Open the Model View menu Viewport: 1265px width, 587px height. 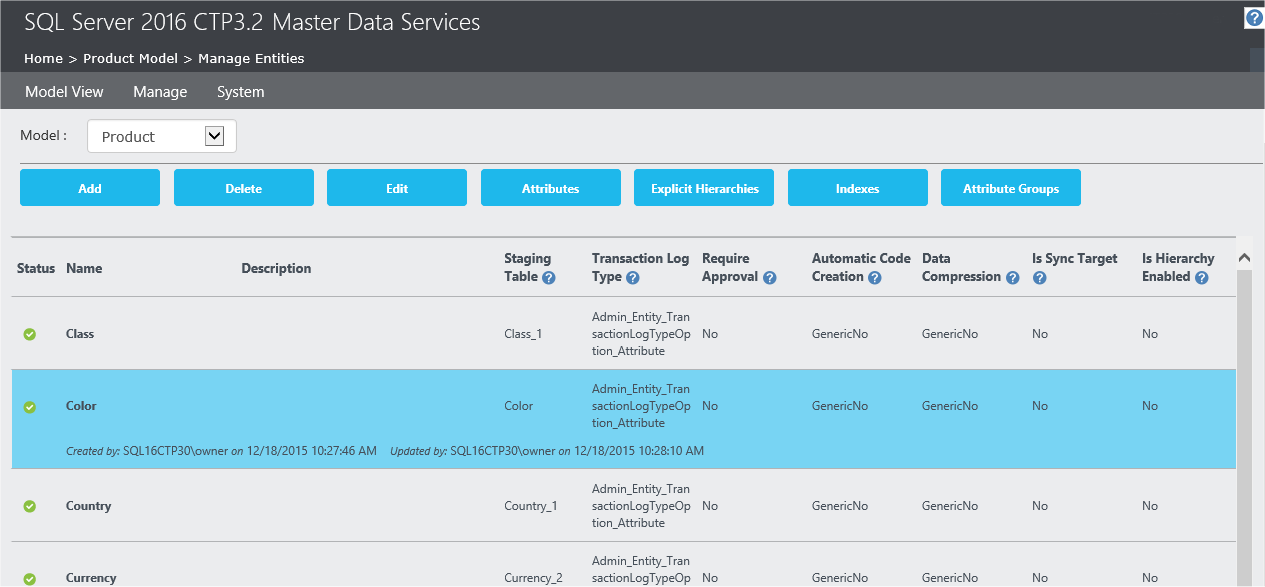pyautogui.click(x=64, y=92)
